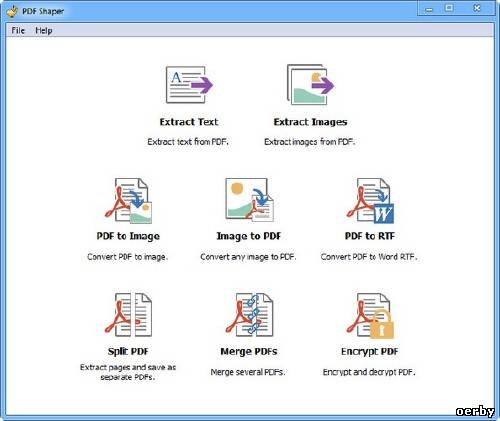This screenshot has width=500, height=421.
Task: Open the PDF to Image tool icon
Action: (129, 201)
